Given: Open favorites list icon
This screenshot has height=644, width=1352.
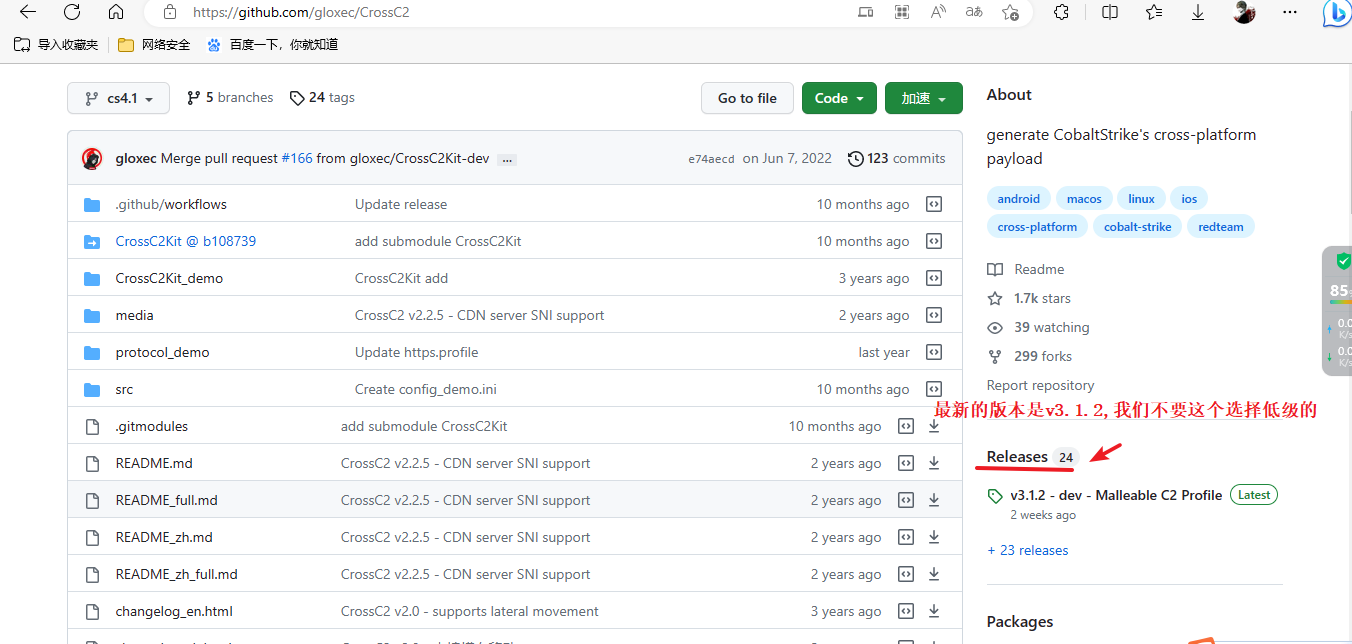Looking at the screenshot, I should click(1154, 12).
